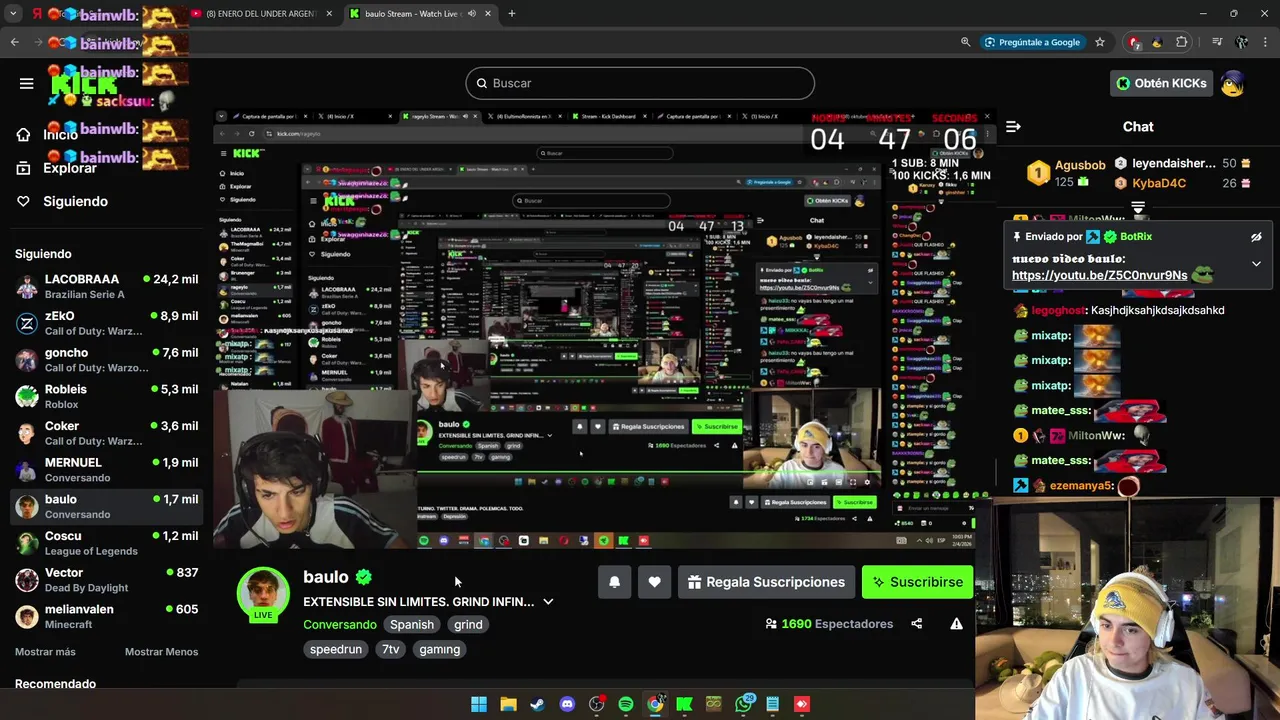The image size is (1280, 720).
Task: Open the browser Extensions puzzle icon
Action: (1182, 42)
